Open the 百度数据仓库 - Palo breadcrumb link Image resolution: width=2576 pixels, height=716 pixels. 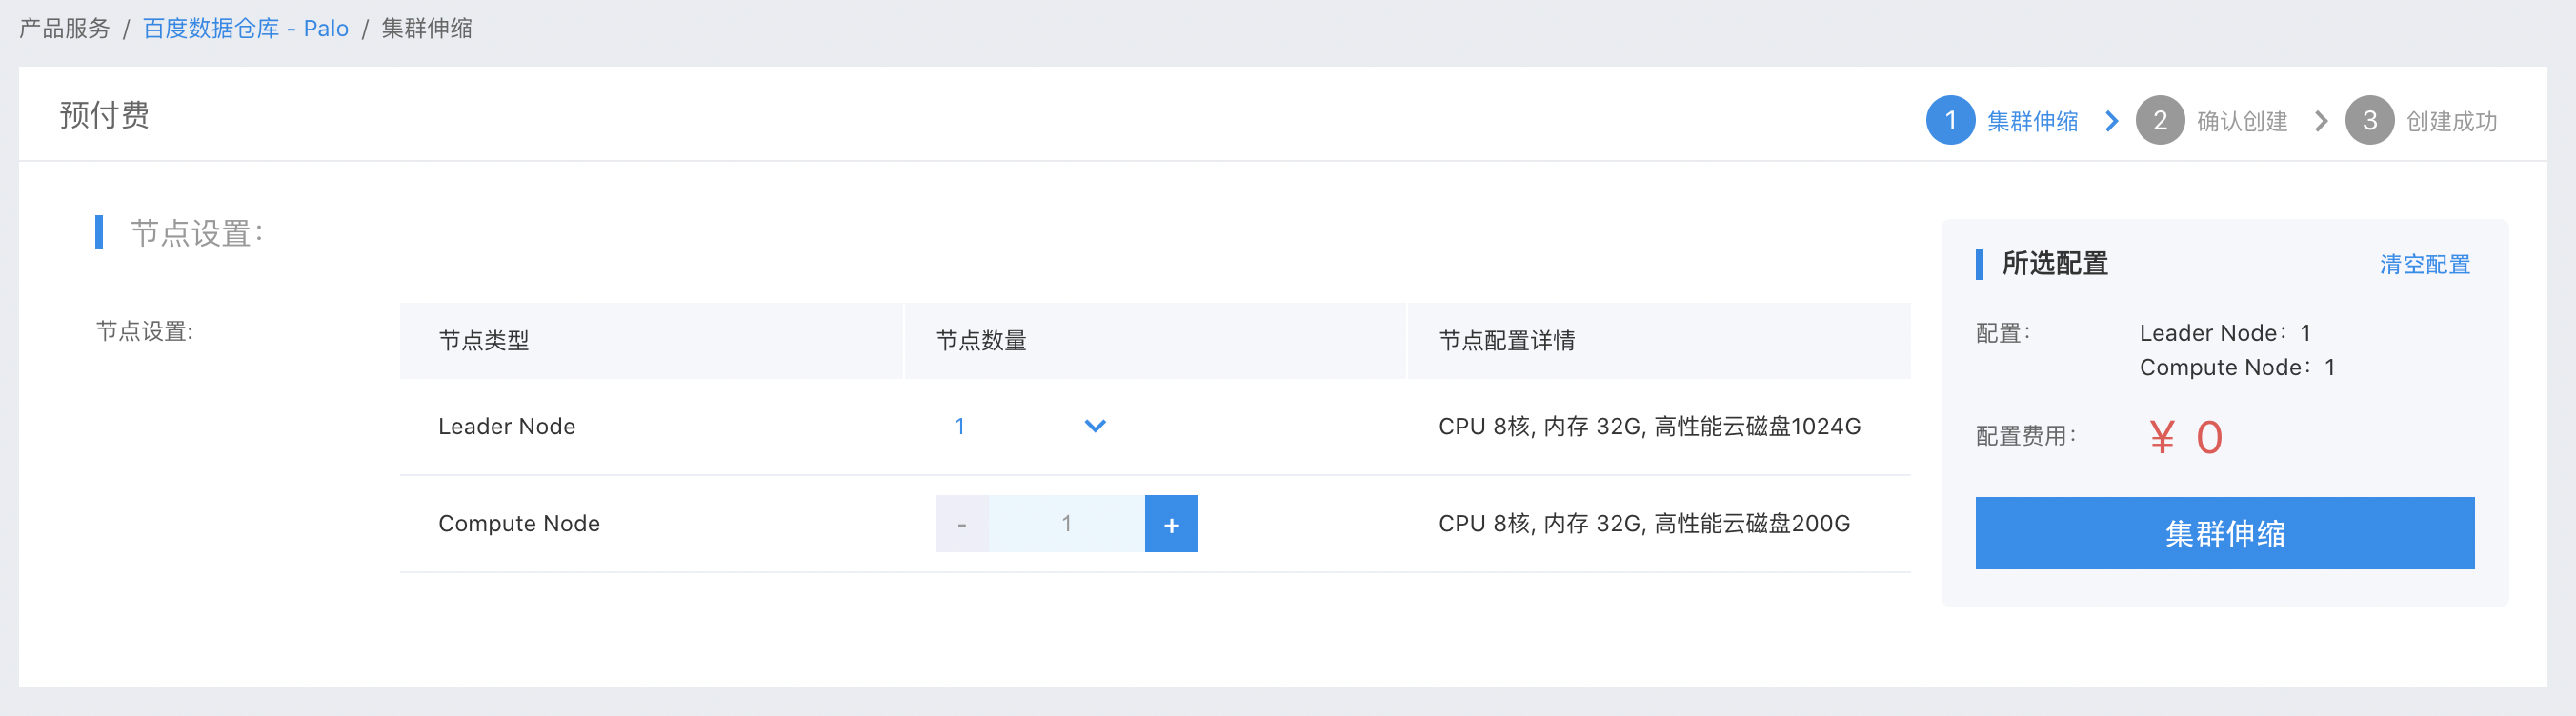tap(246, 29)
